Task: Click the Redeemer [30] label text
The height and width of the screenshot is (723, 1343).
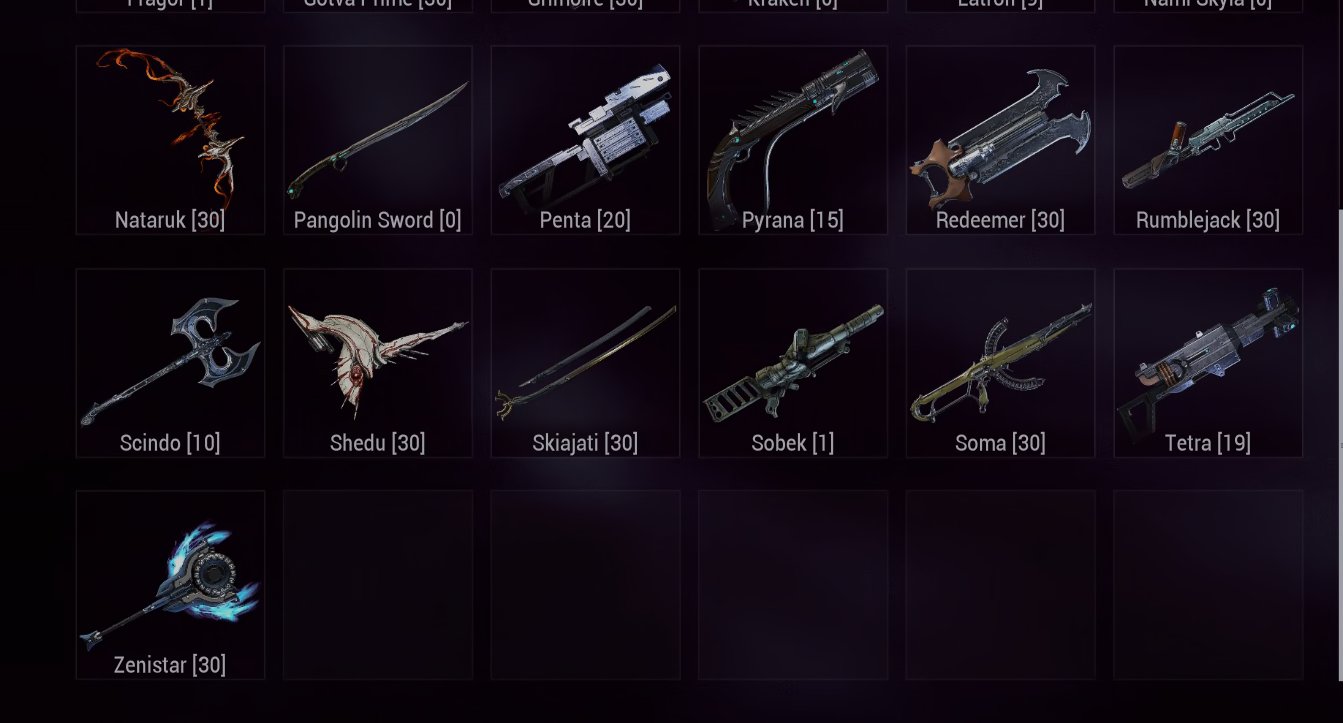Action: point(1000,220)
